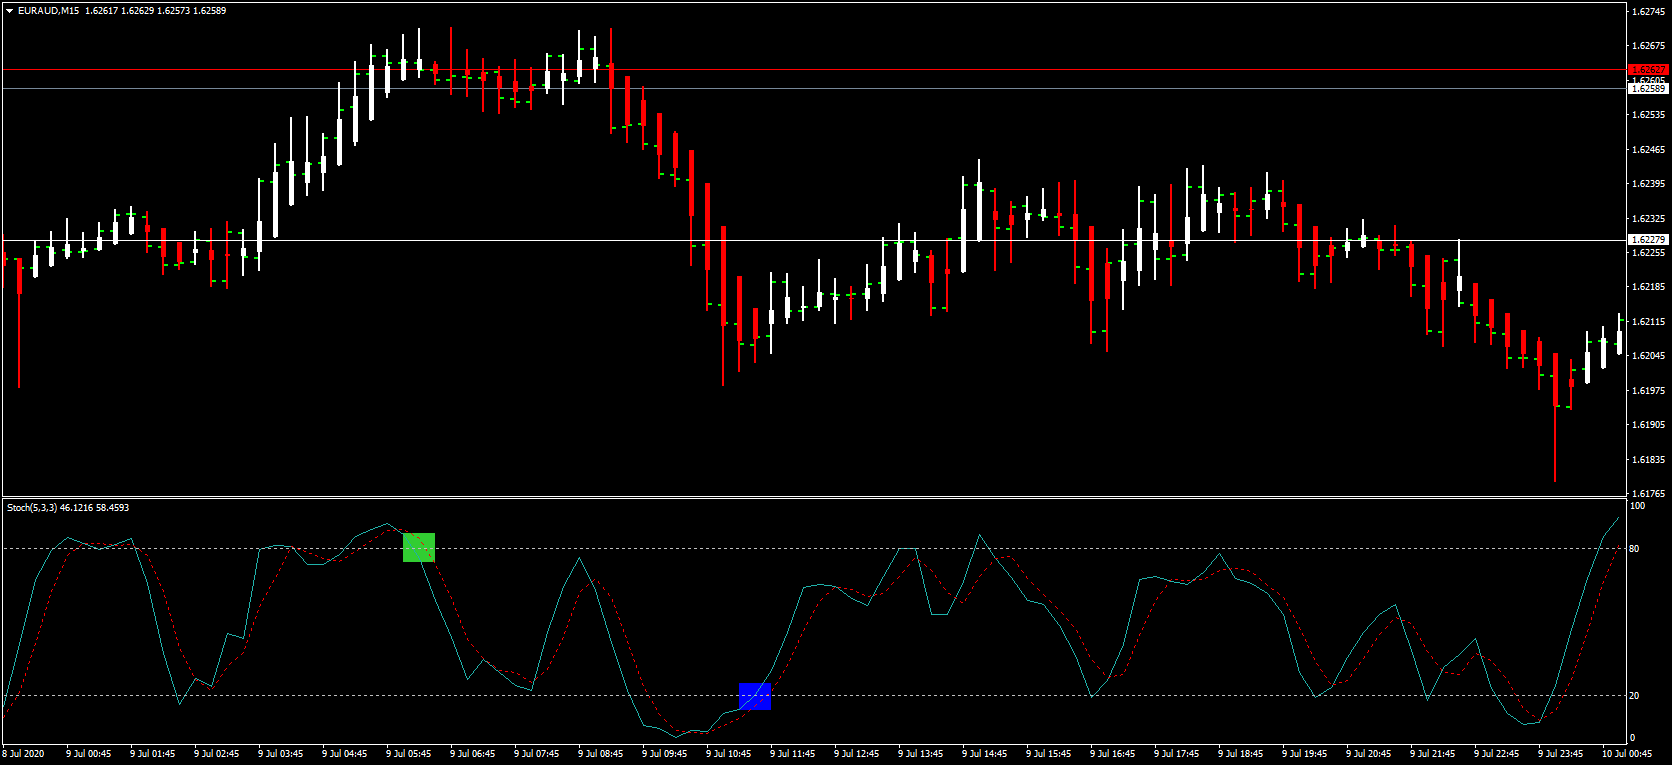The image size is (1672, 765).
Task: Click the stochastic 80 level label
Action: tap(1634, 549)
